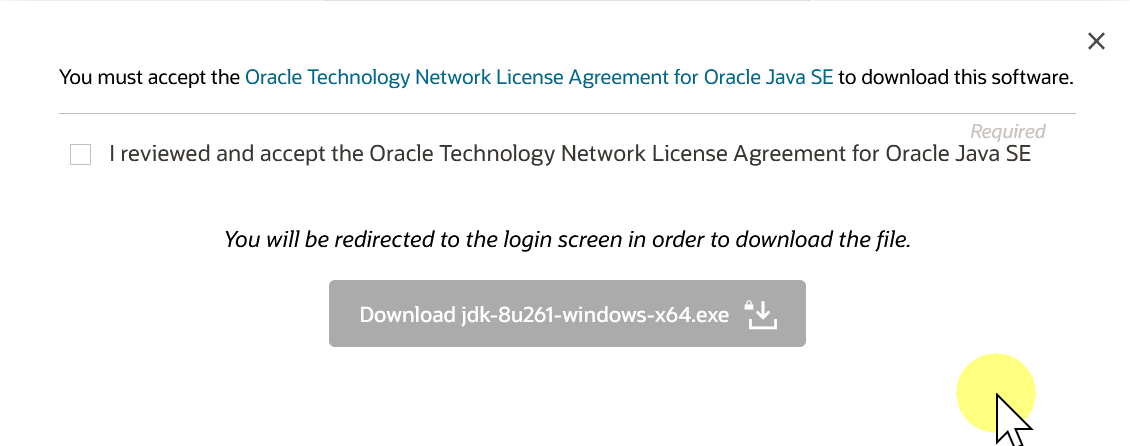Click the small lock icon on download button
This screenshot has height=446, width=1130.
coord(750,304)
